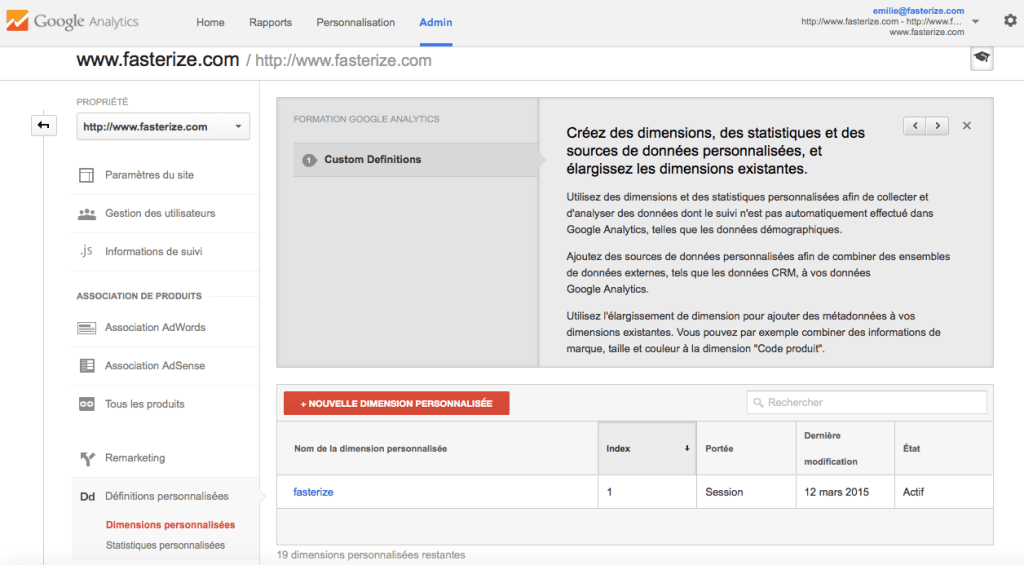The width and height of the screenshot is (1024, 565).
Task: Select the Custom Definitions training step
Action: tap(415, 160)
